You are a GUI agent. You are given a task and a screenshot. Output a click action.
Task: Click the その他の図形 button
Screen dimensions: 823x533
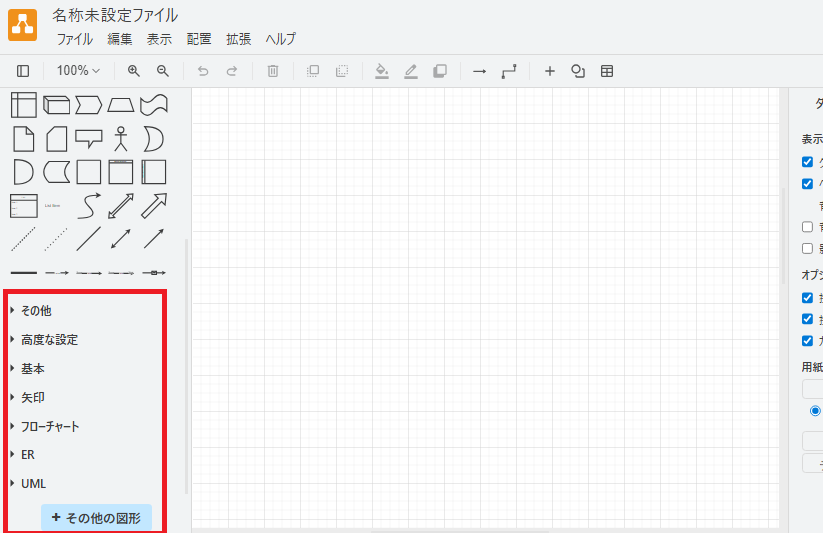click(96, 518)
